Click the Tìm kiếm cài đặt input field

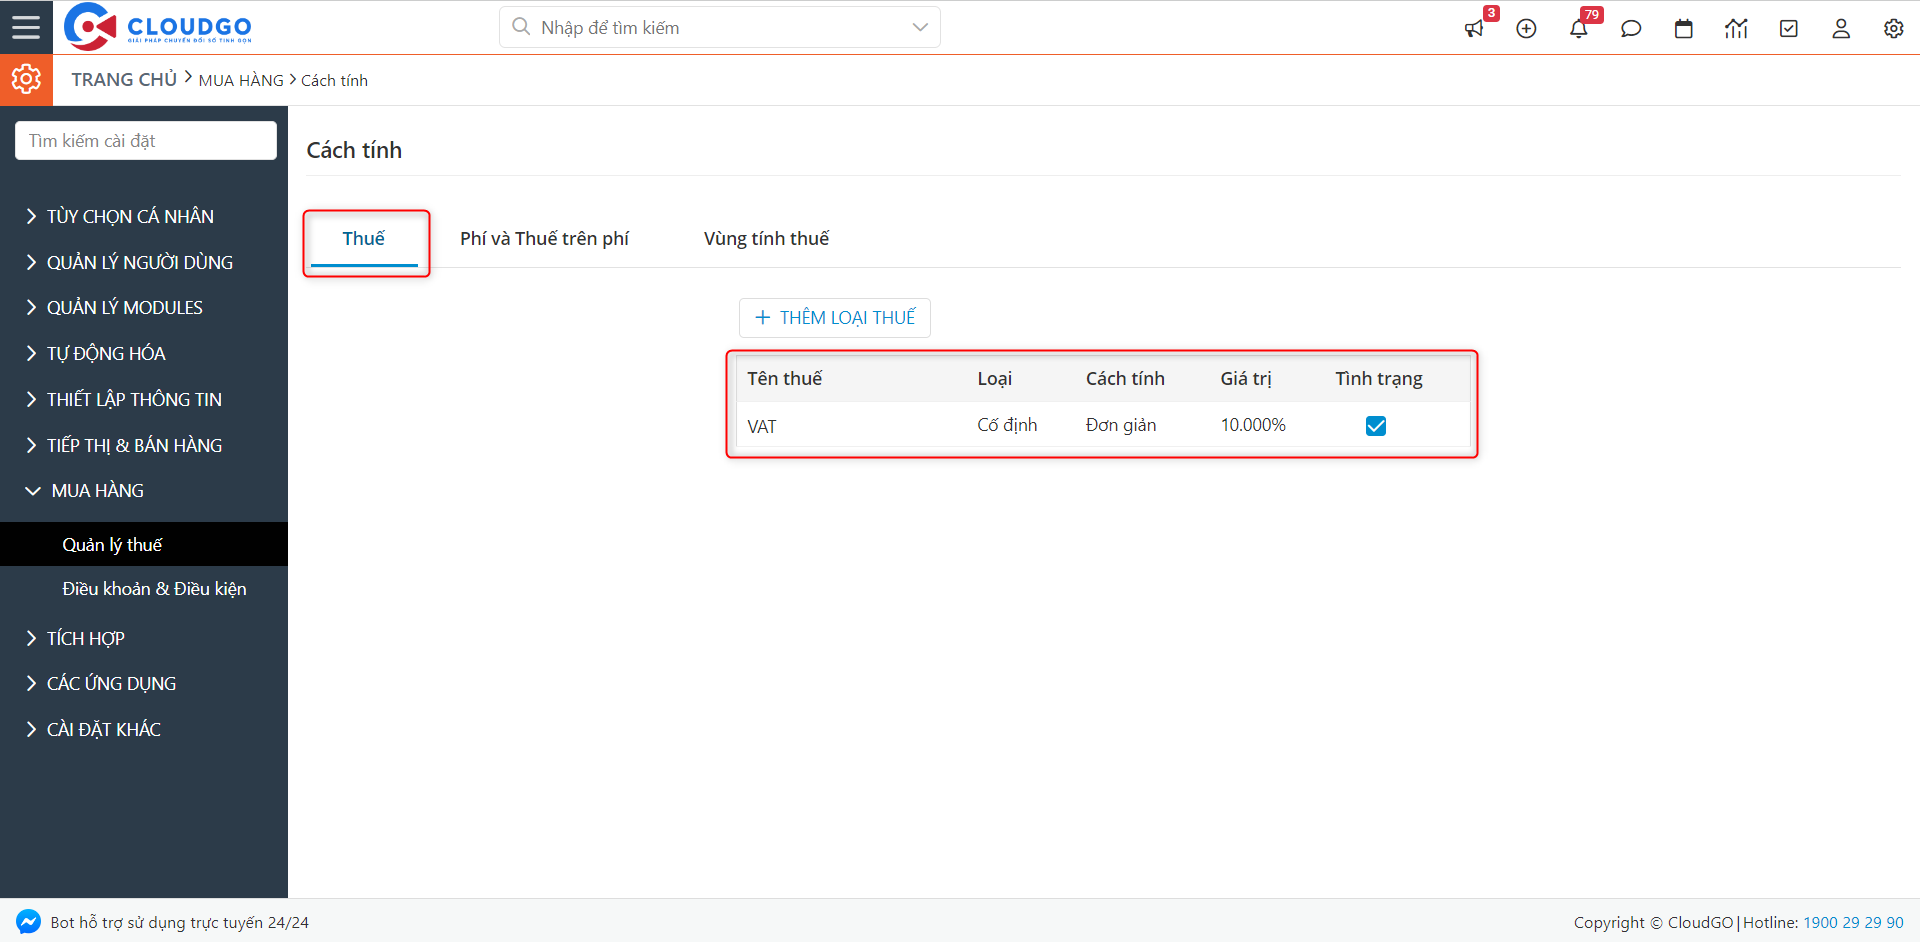point(146,141)
